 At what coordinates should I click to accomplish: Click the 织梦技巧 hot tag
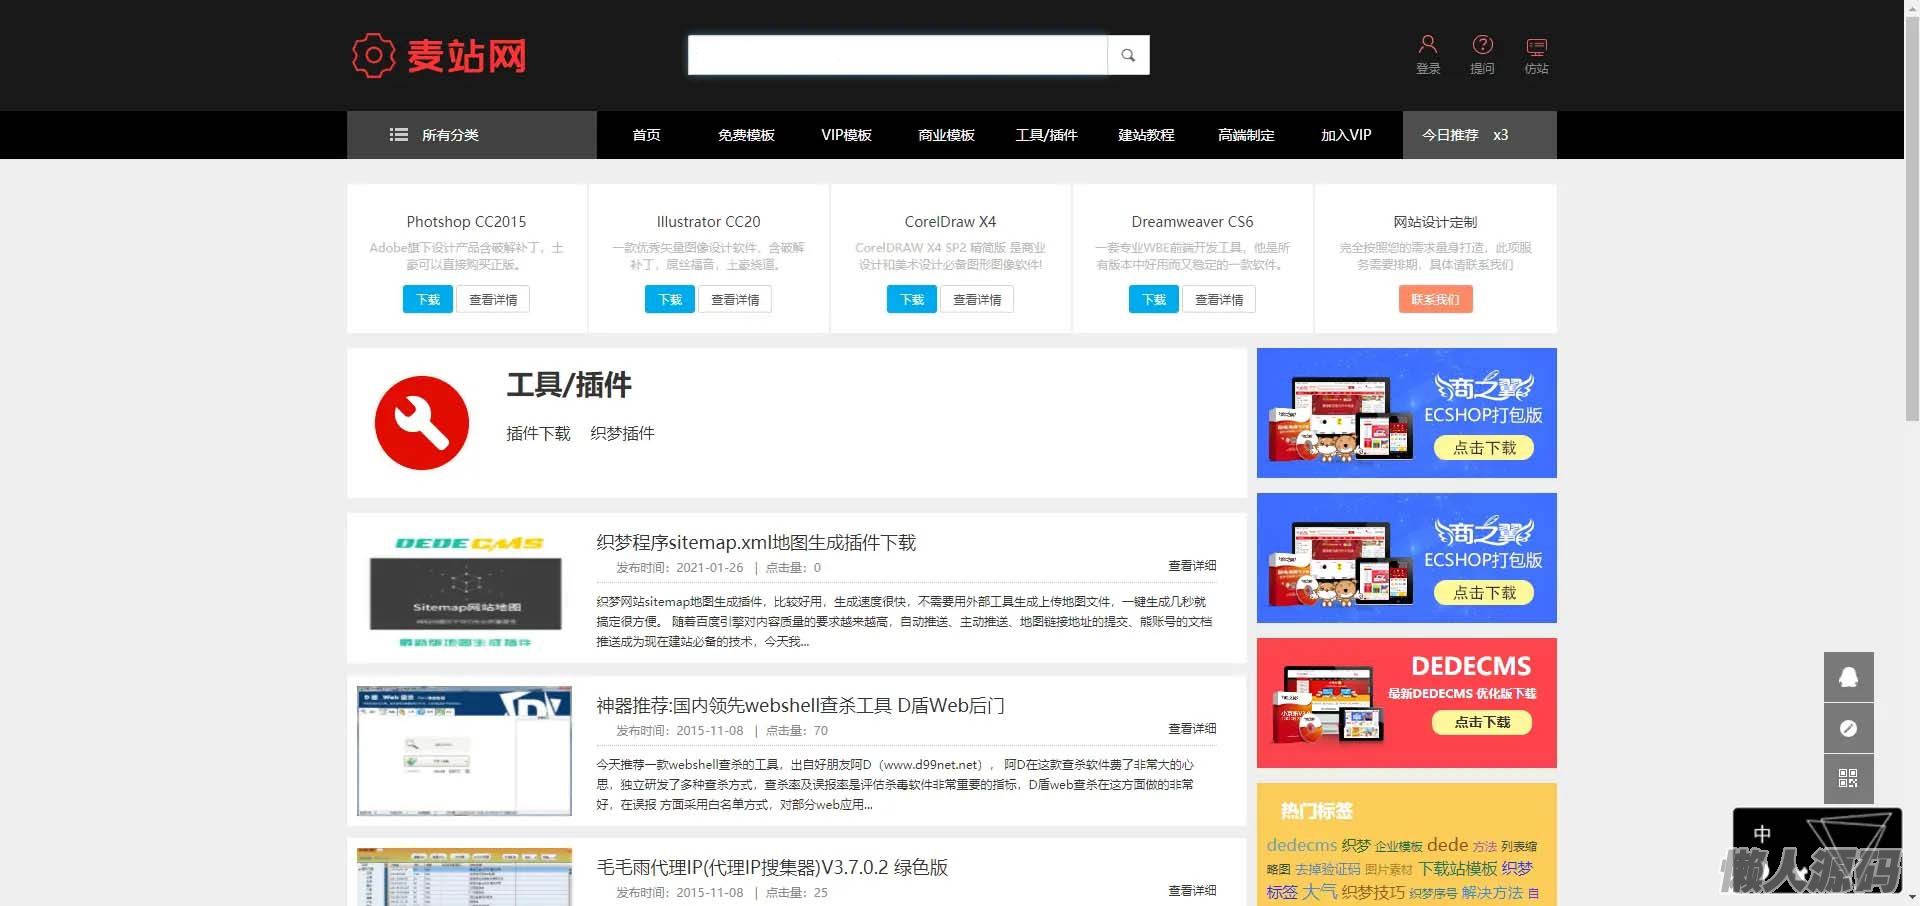(1373, 892)
